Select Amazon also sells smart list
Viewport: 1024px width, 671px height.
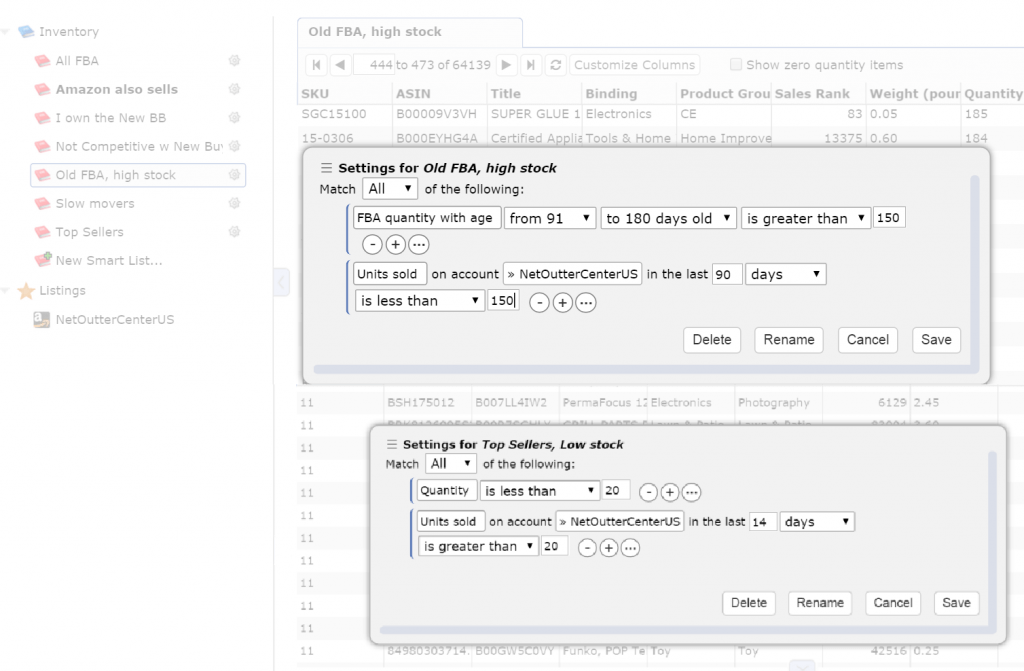tap(116, 89)
